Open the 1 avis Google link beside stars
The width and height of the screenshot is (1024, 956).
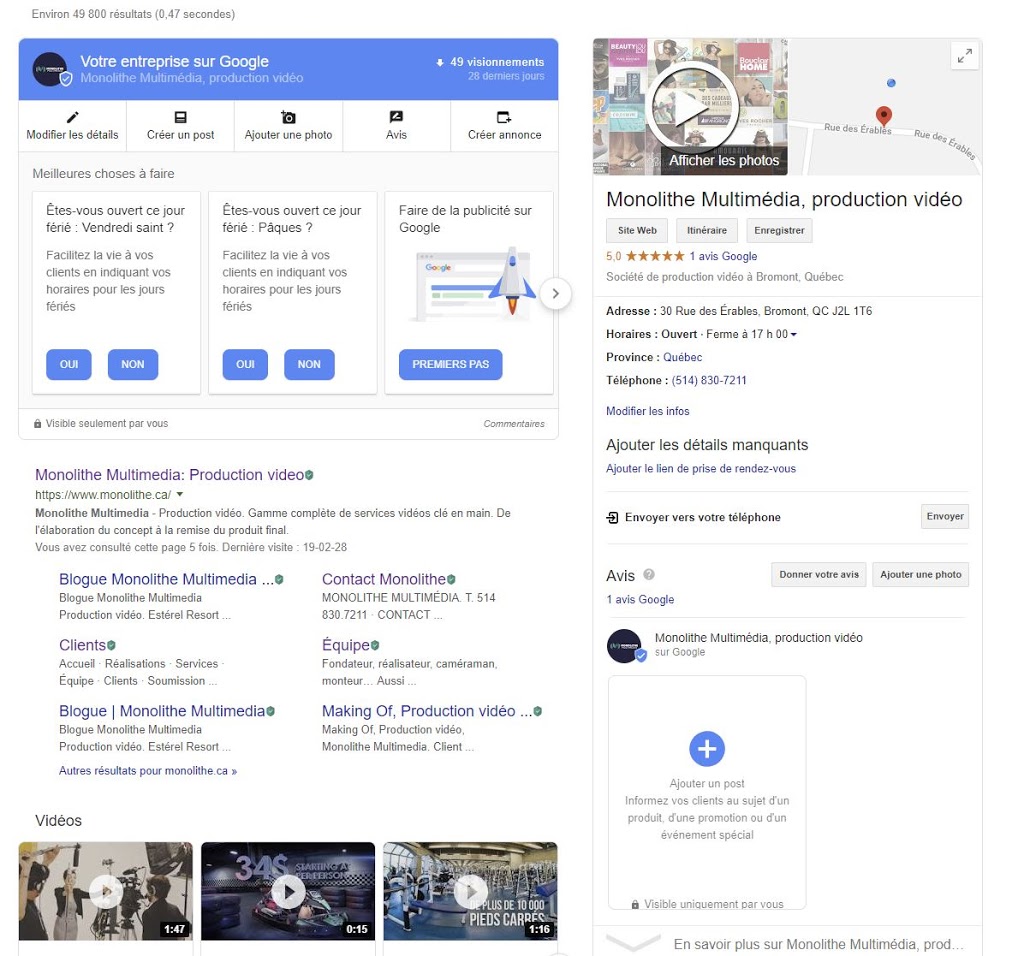[x=723, y=256]
